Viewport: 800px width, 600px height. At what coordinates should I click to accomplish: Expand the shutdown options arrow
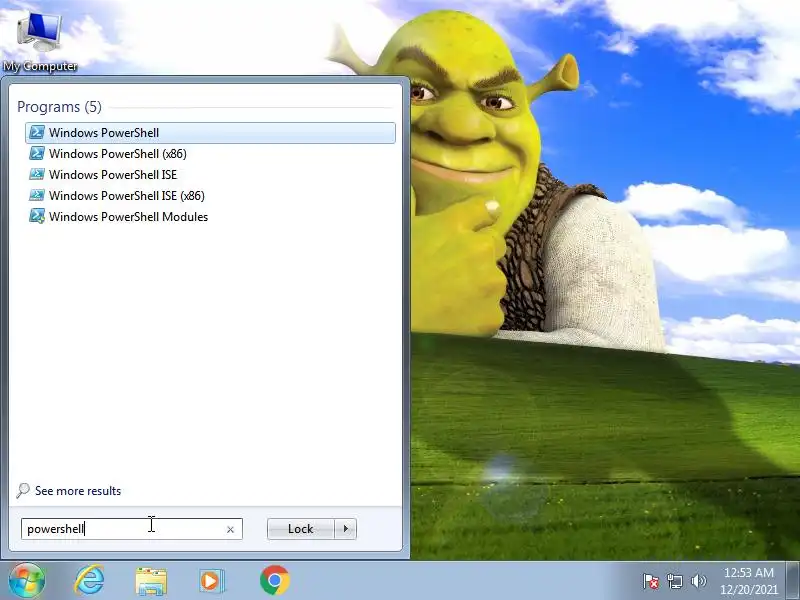point(346,529)
